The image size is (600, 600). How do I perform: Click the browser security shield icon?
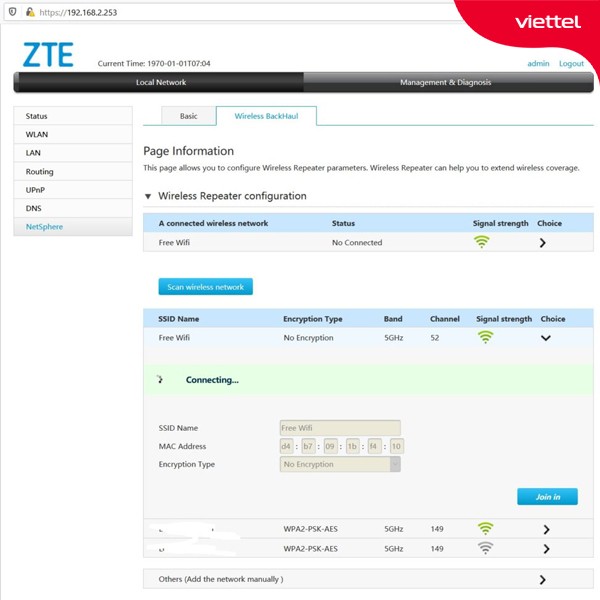pyautogui.click(x=11, y=11)
